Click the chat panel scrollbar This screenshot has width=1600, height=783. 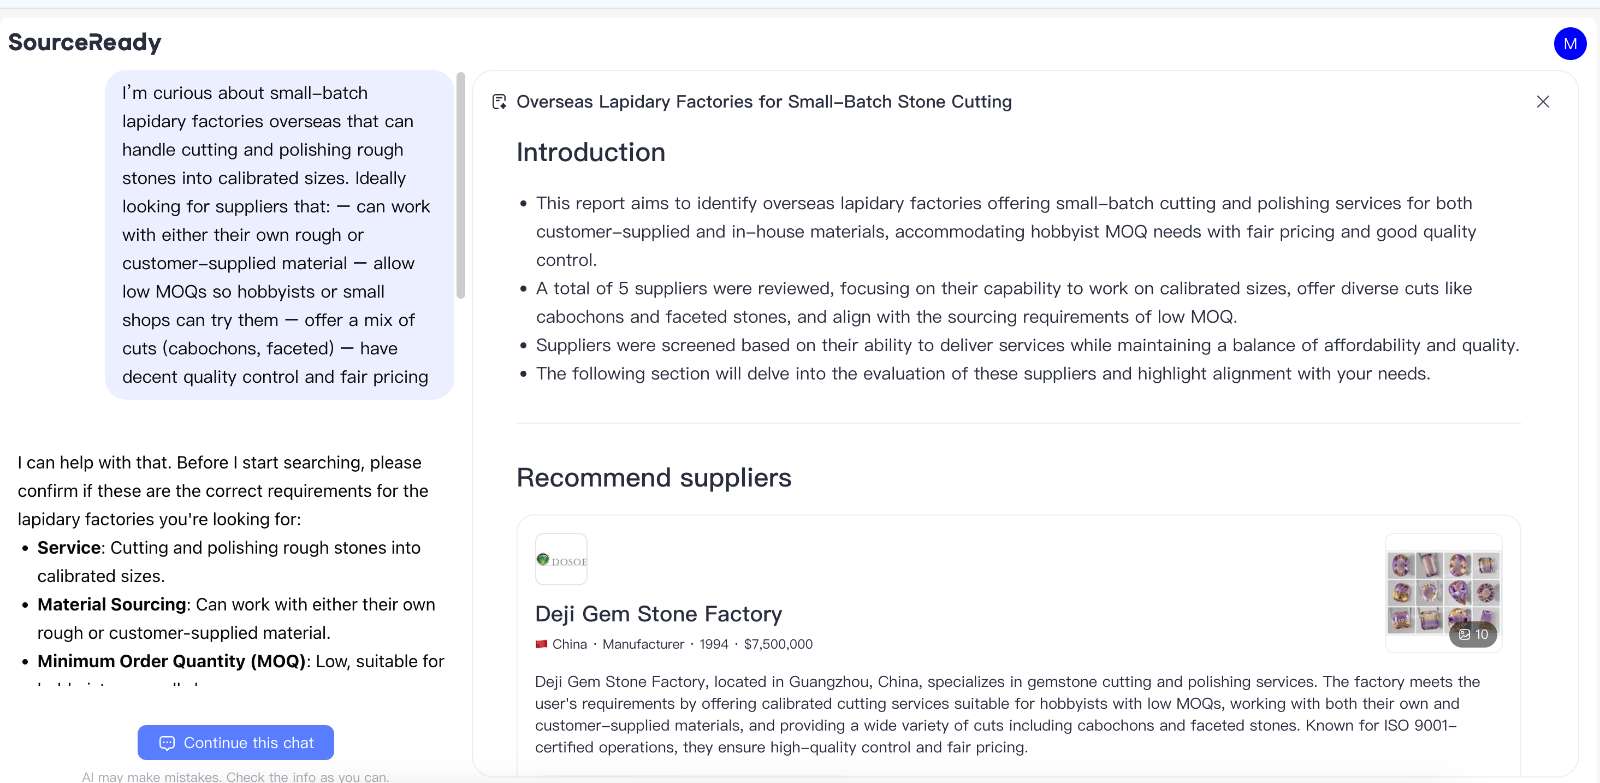pyautogui.click(x=460, y=185)
